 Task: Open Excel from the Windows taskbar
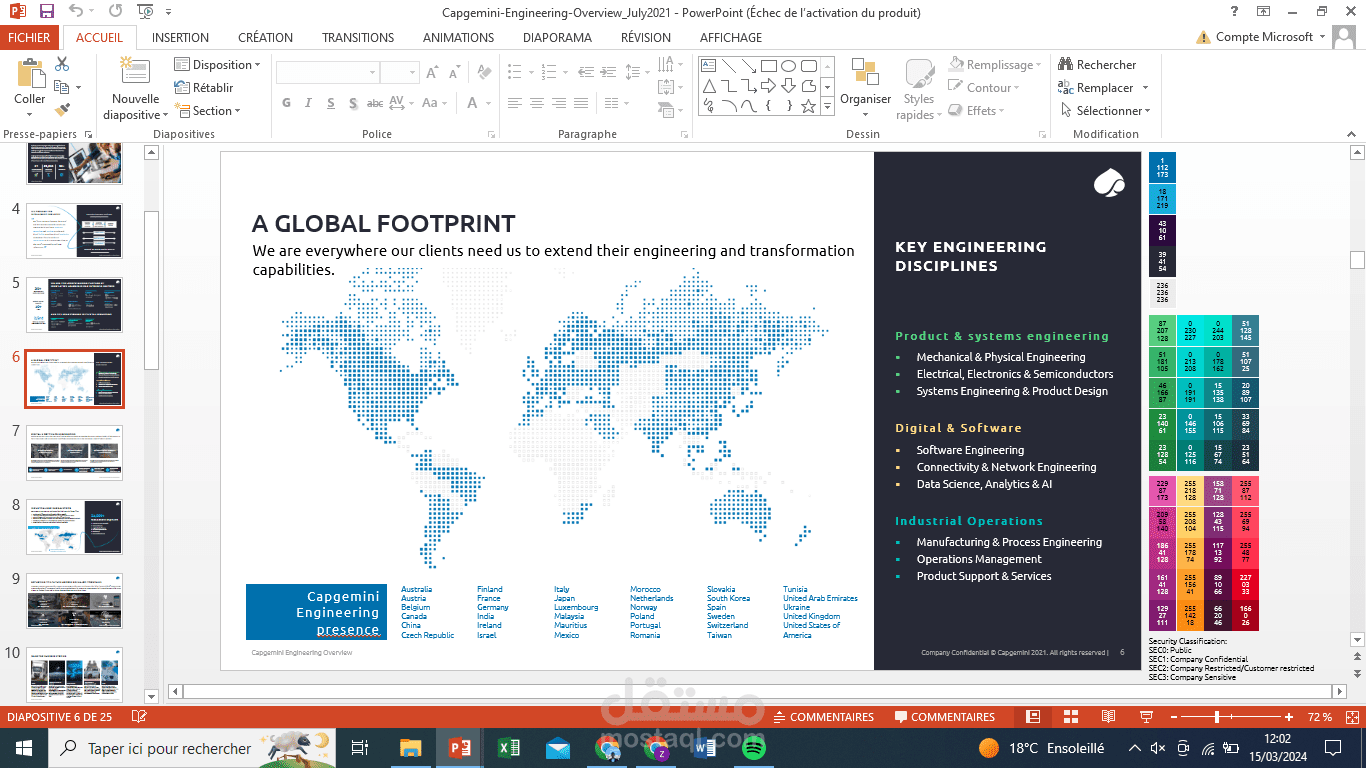509,748
